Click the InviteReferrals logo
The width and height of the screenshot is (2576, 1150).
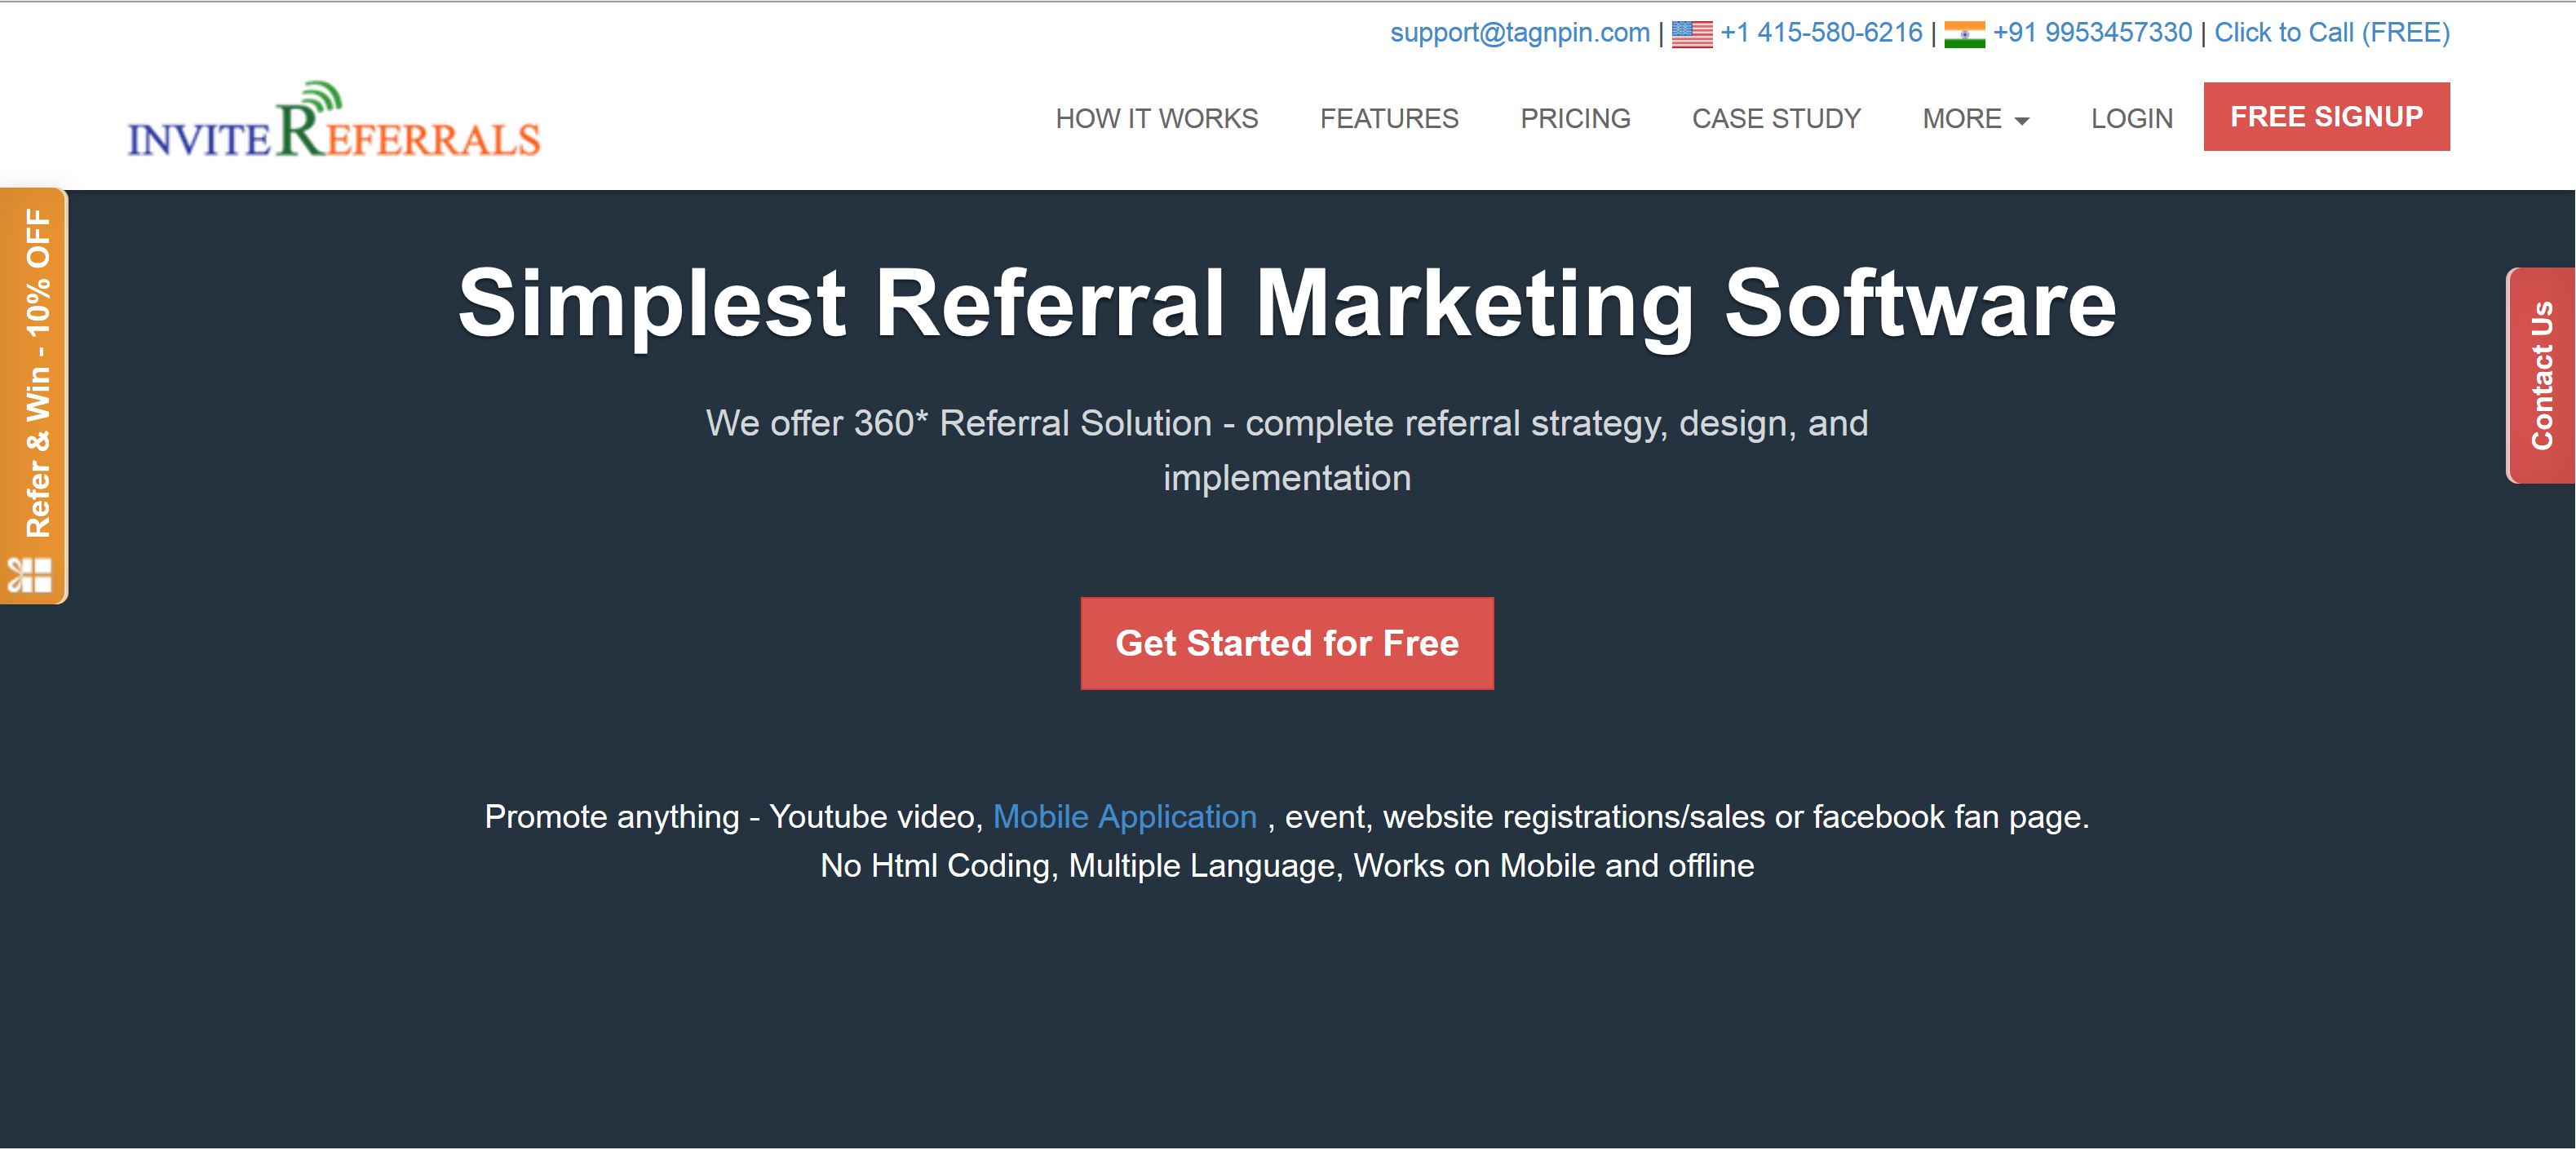334,120
